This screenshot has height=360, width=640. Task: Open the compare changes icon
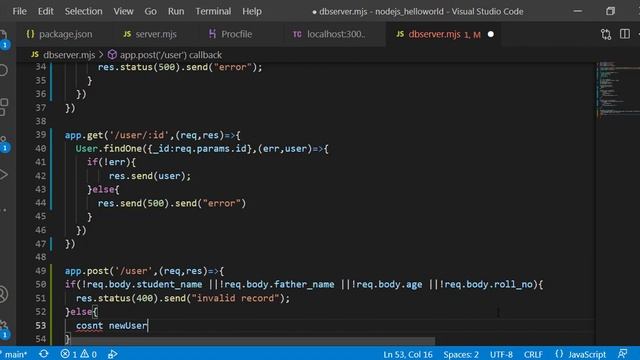click(x=606, y=34)
